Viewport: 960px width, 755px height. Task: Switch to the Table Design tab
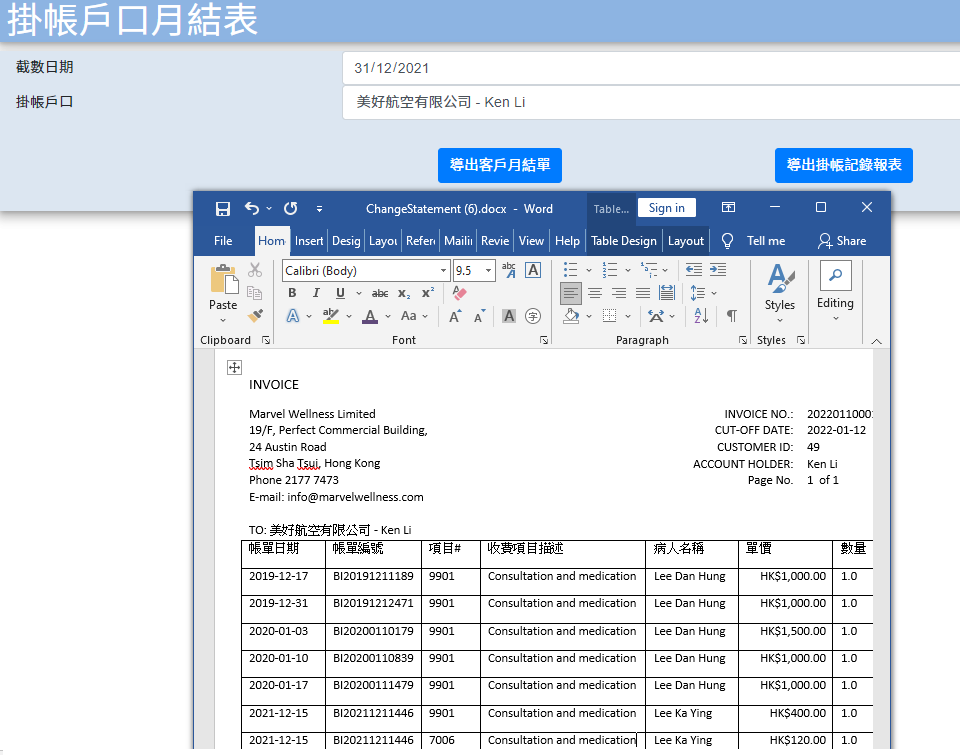pyautogui.click(x=623, y=241)
